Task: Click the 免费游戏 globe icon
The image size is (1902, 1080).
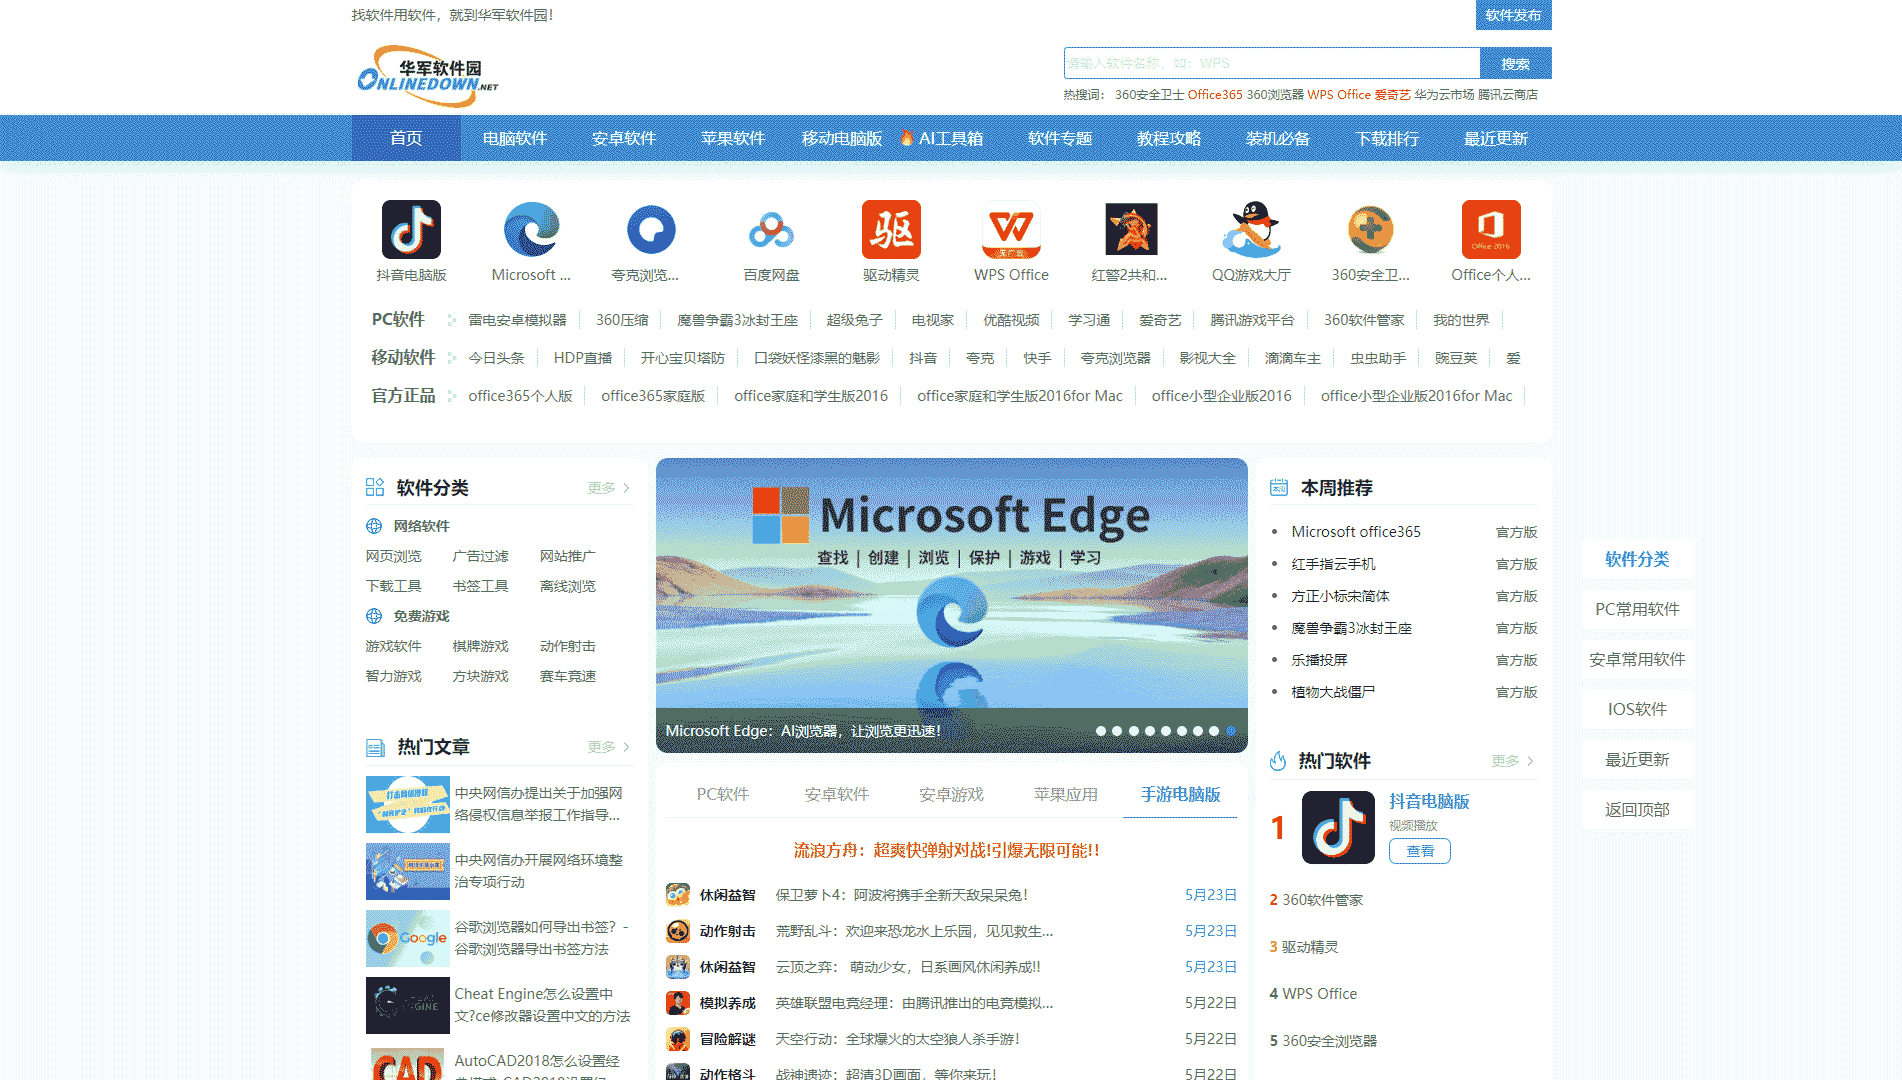Action: (x=374, y=616)
